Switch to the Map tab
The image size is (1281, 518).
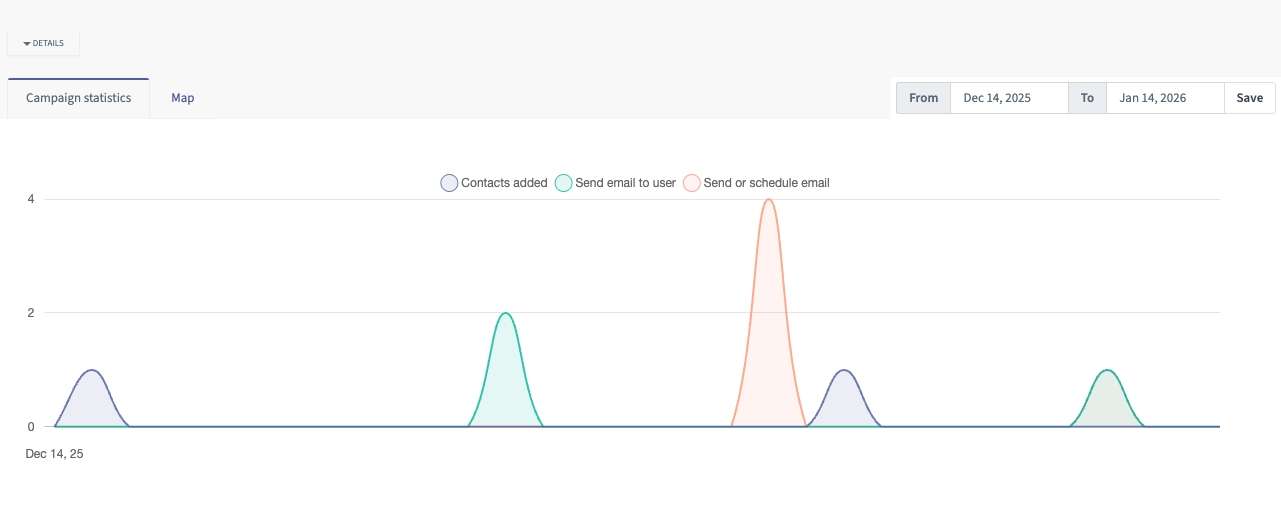tap(182, 98)
